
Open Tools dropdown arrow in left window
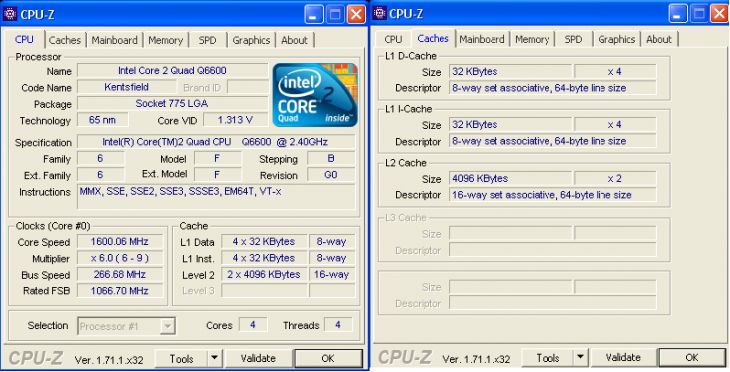tap(214, 358)
